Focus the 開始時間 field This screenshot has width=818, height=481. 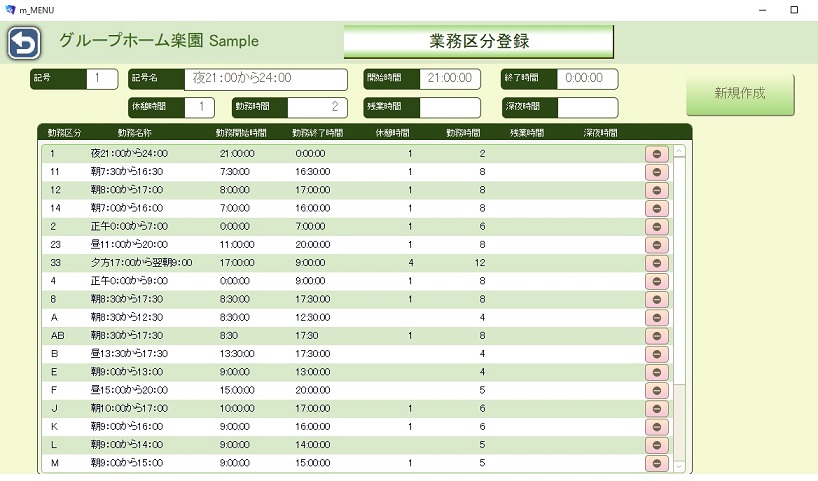tap(449, 78)
